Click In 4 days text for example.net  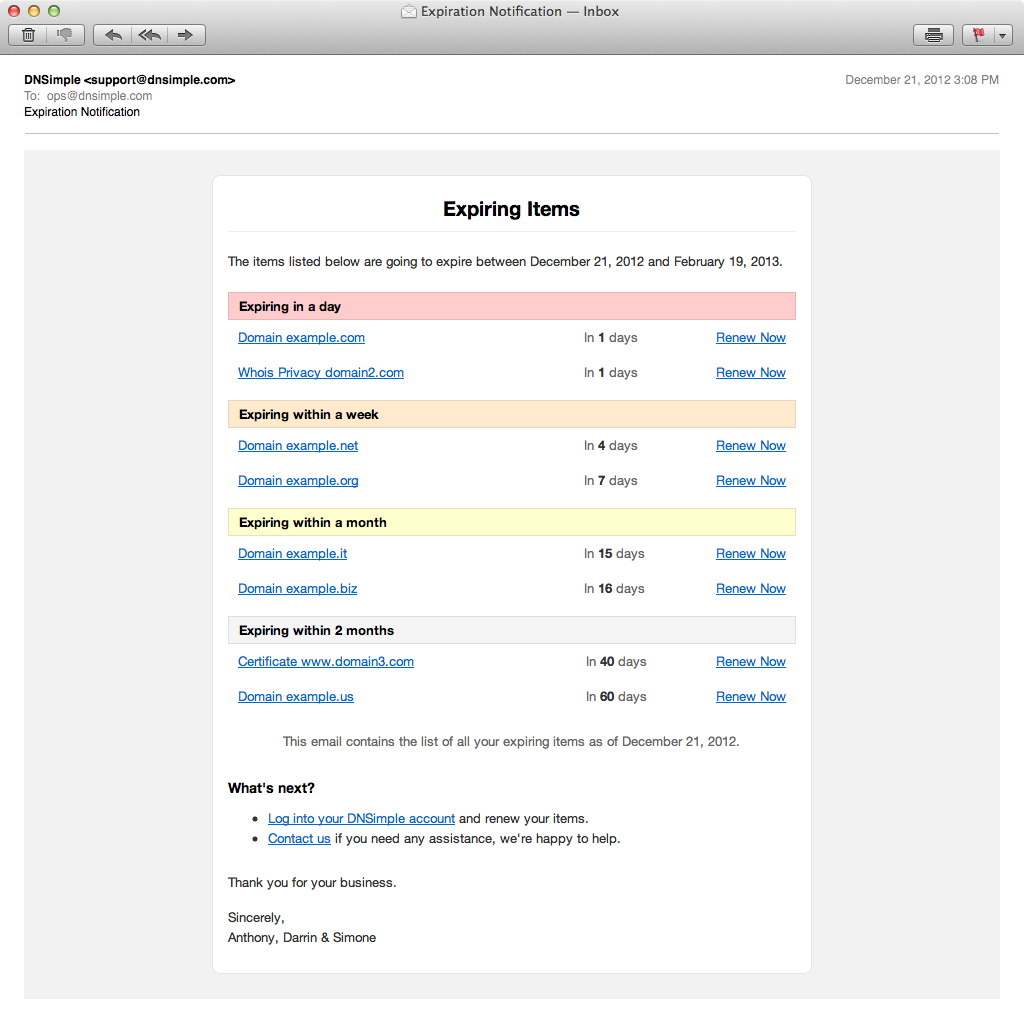click(x=611, y=446)
